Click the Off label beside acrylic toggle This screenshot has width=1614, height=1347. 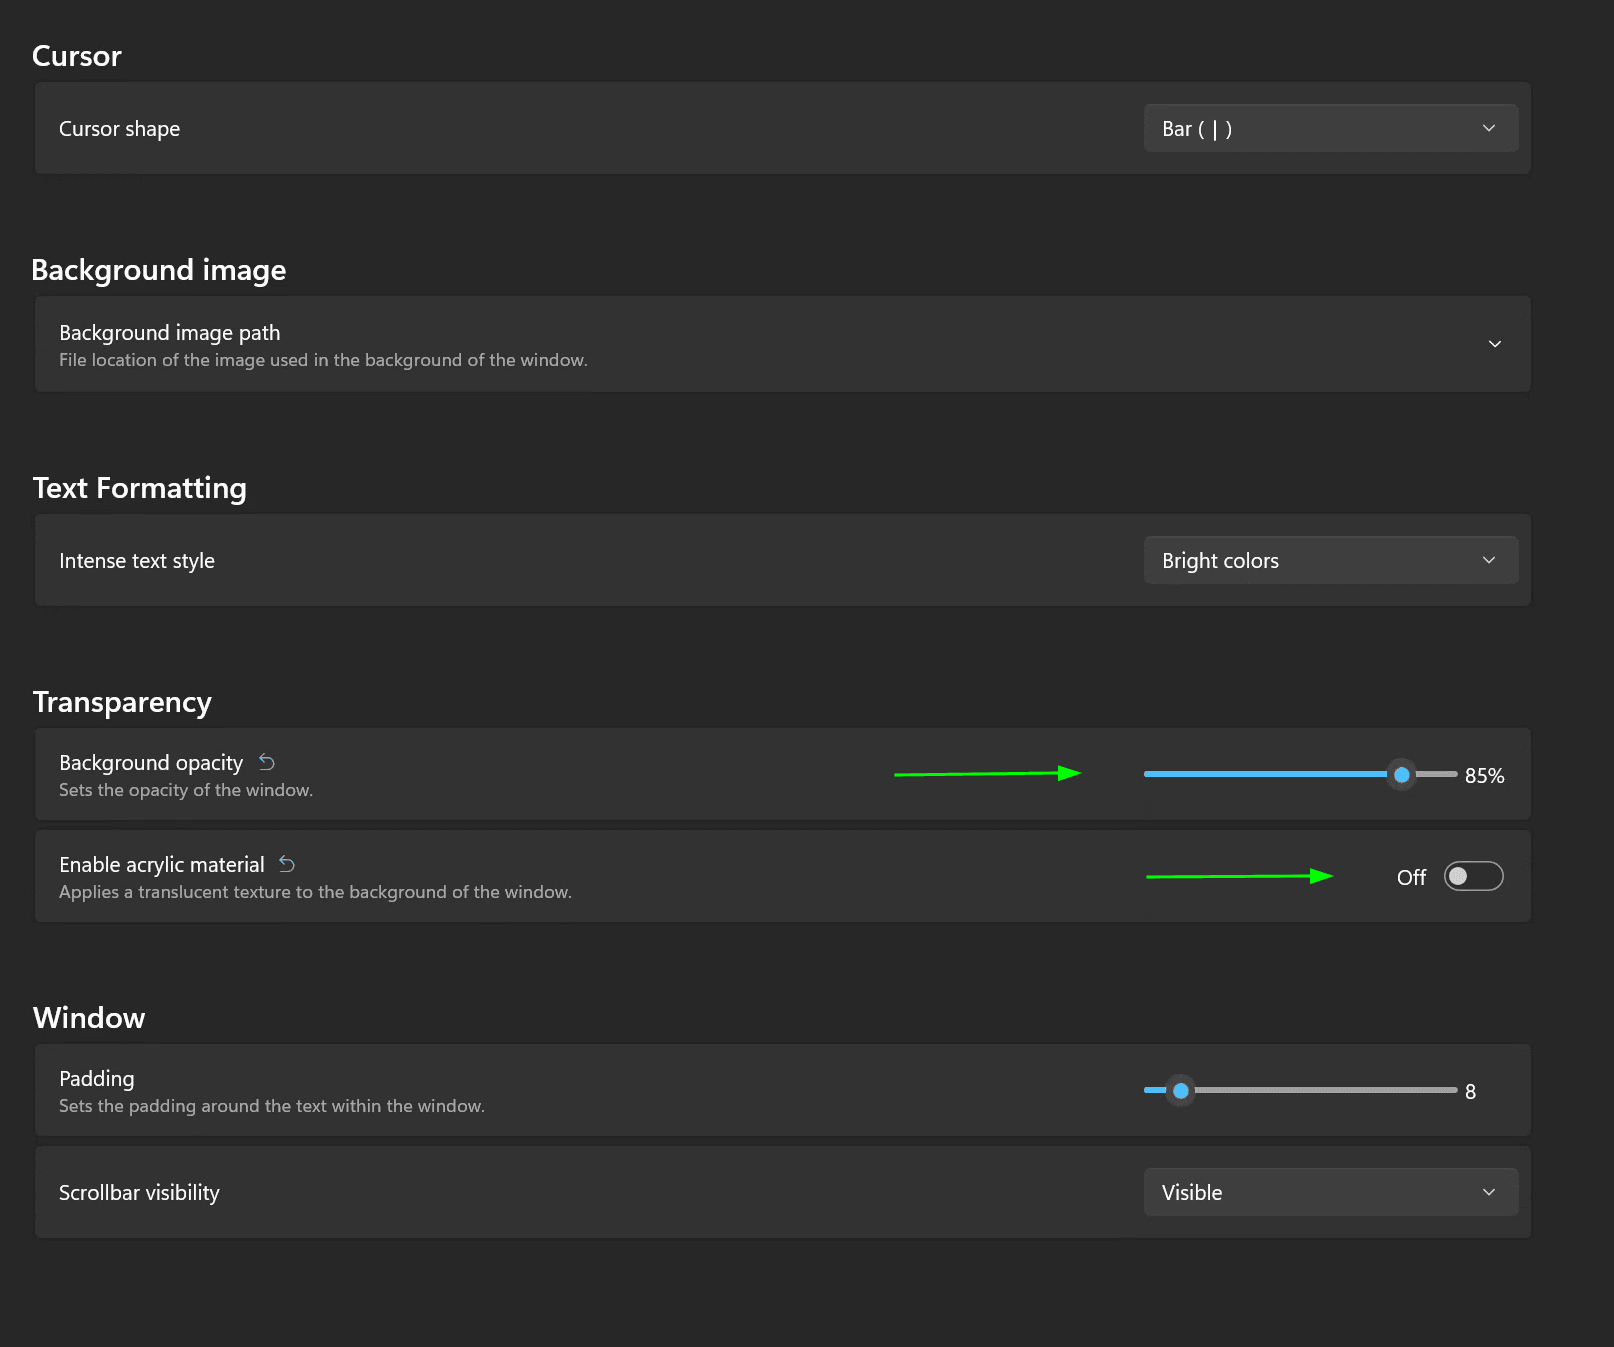tap(1411, 877)
